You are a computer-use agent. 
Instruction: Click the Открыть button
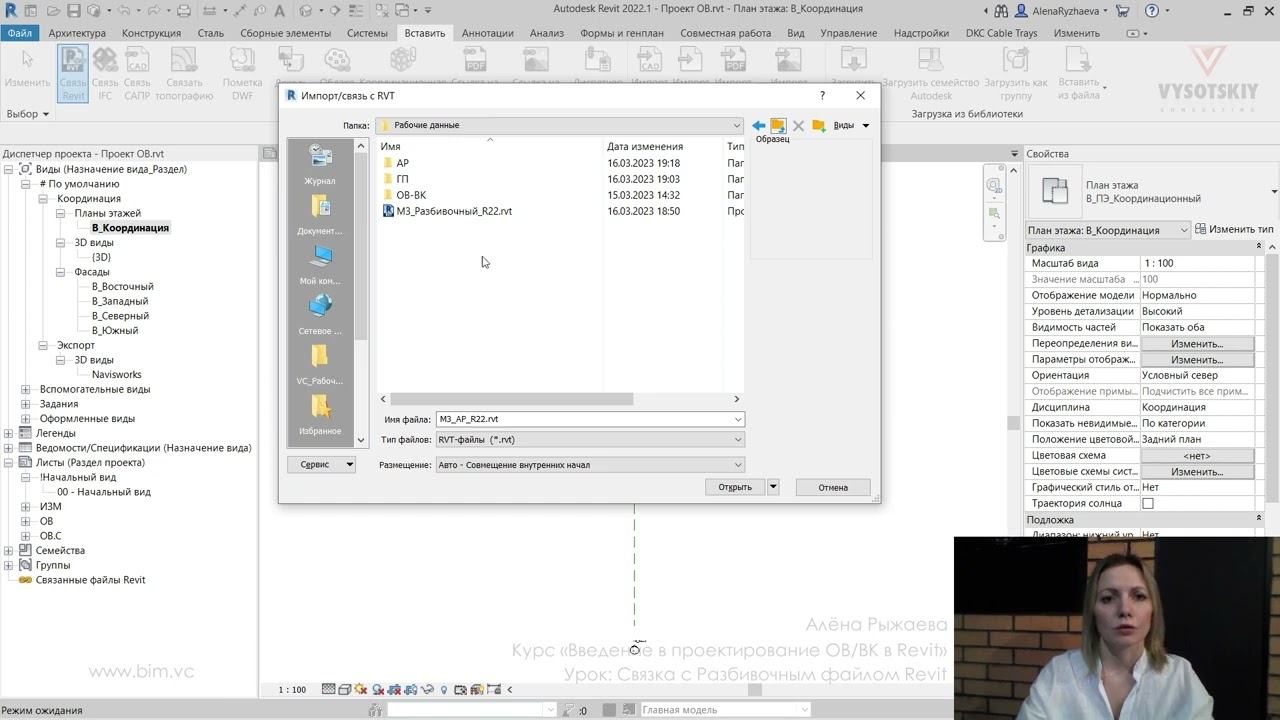click(735, 487)
